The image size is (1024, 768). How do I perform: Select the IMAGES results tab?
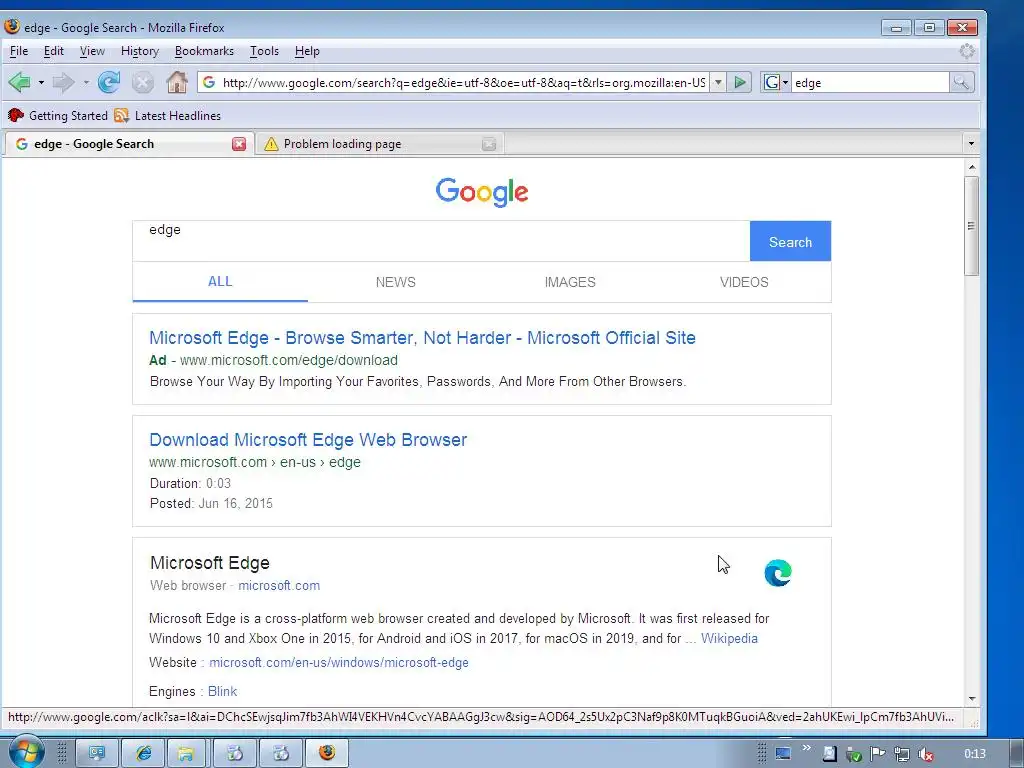569,282
